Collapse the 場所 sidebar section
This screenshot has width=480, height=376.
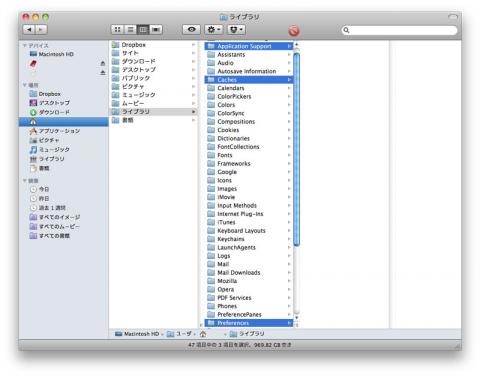[x=24, y=85]
